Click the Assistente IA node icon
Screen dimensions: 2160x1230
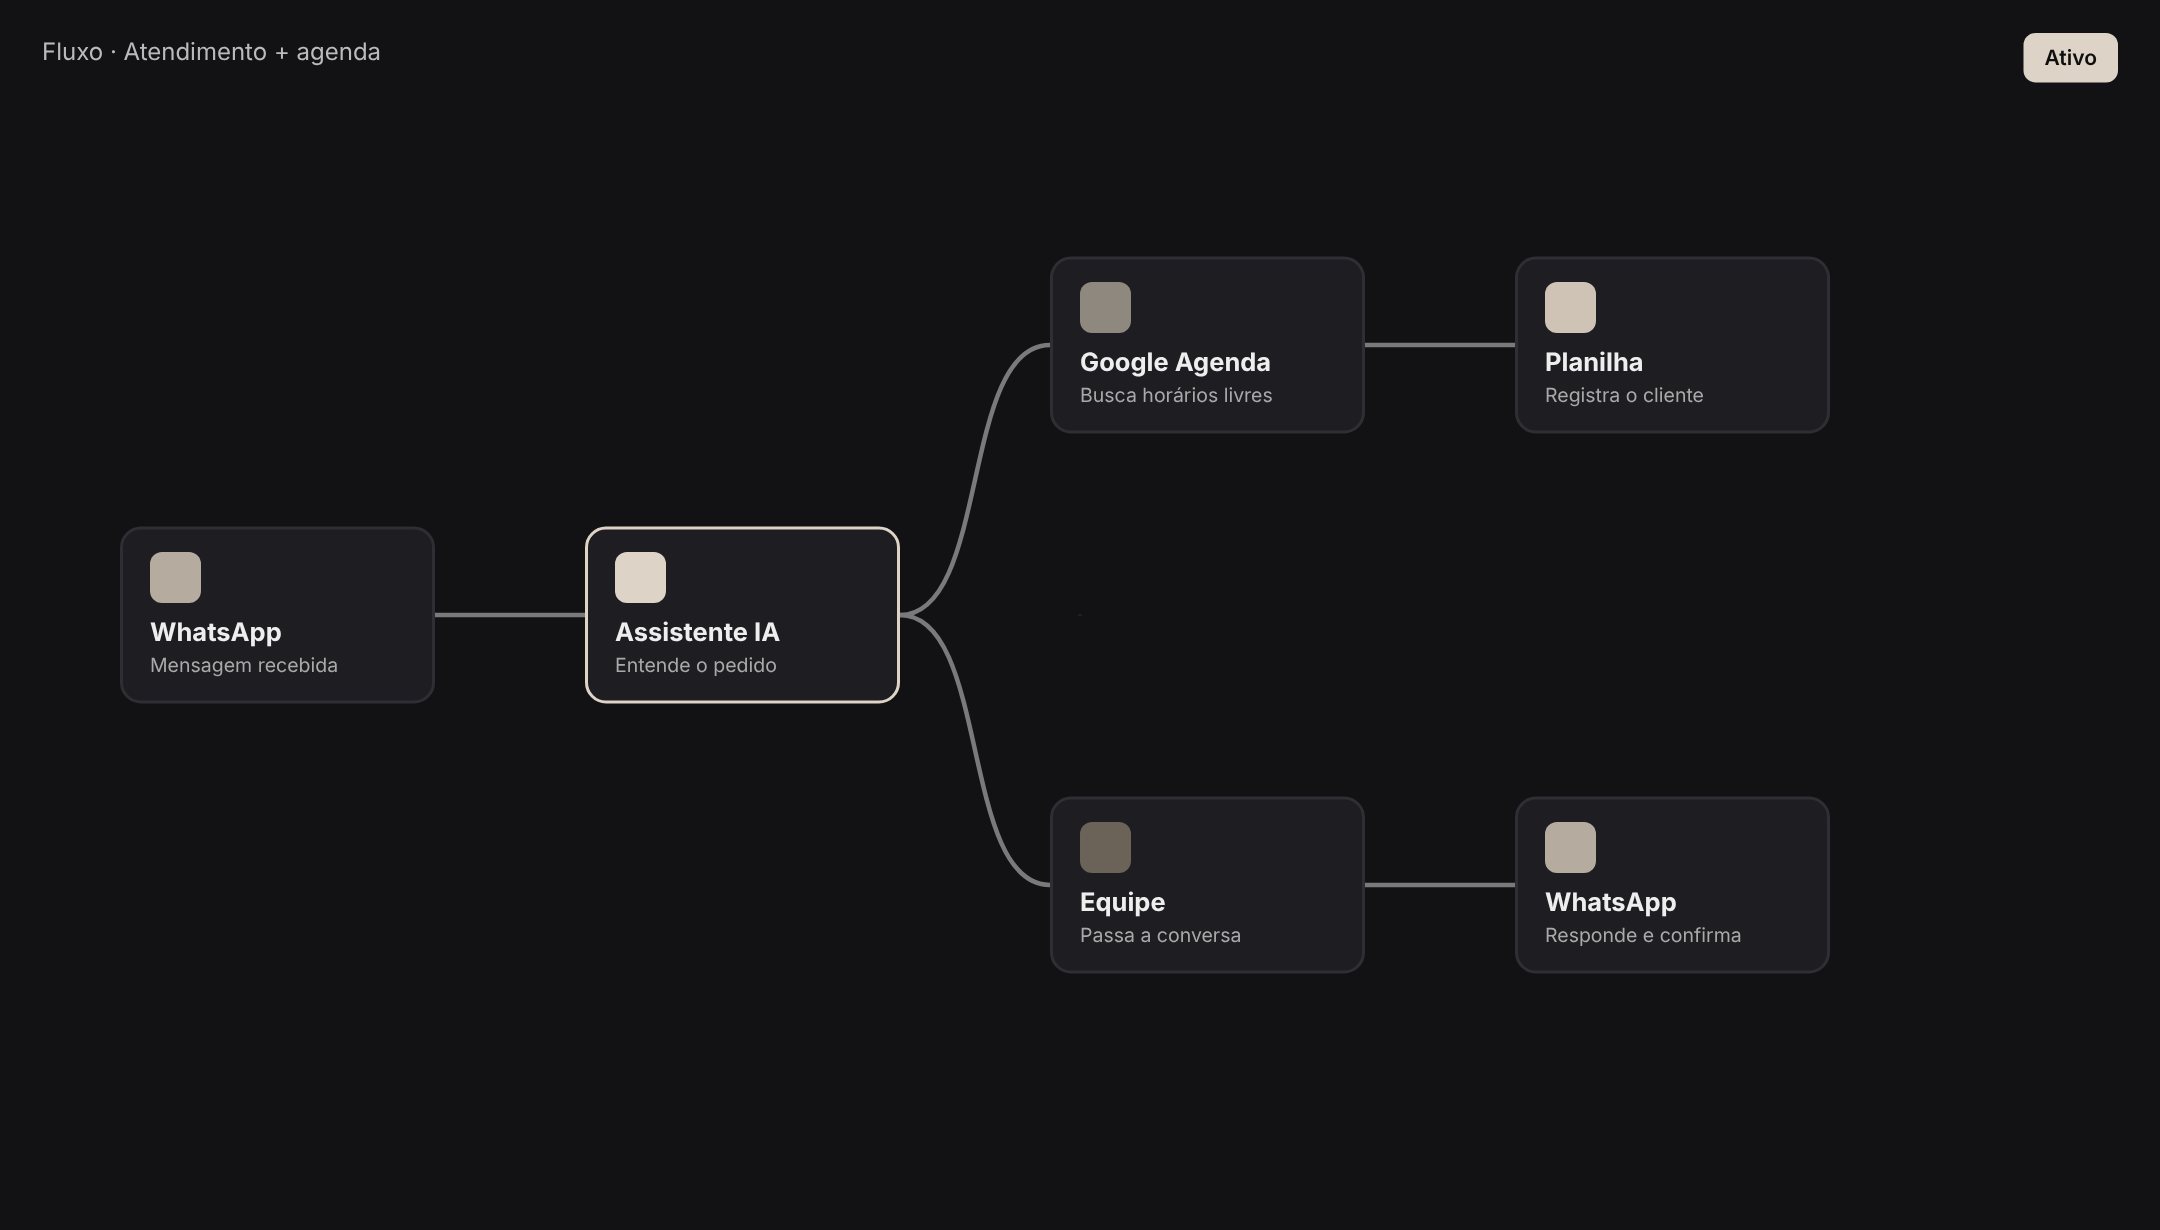point(640,577)
